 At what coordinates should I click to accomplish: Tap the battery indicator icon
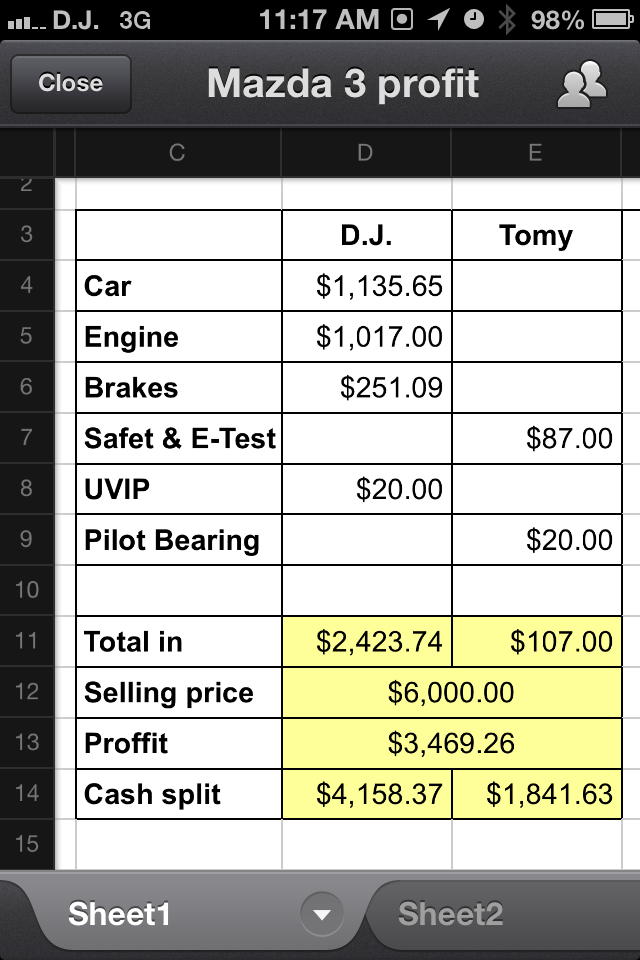pyautogui.click(x=612, y=20)
